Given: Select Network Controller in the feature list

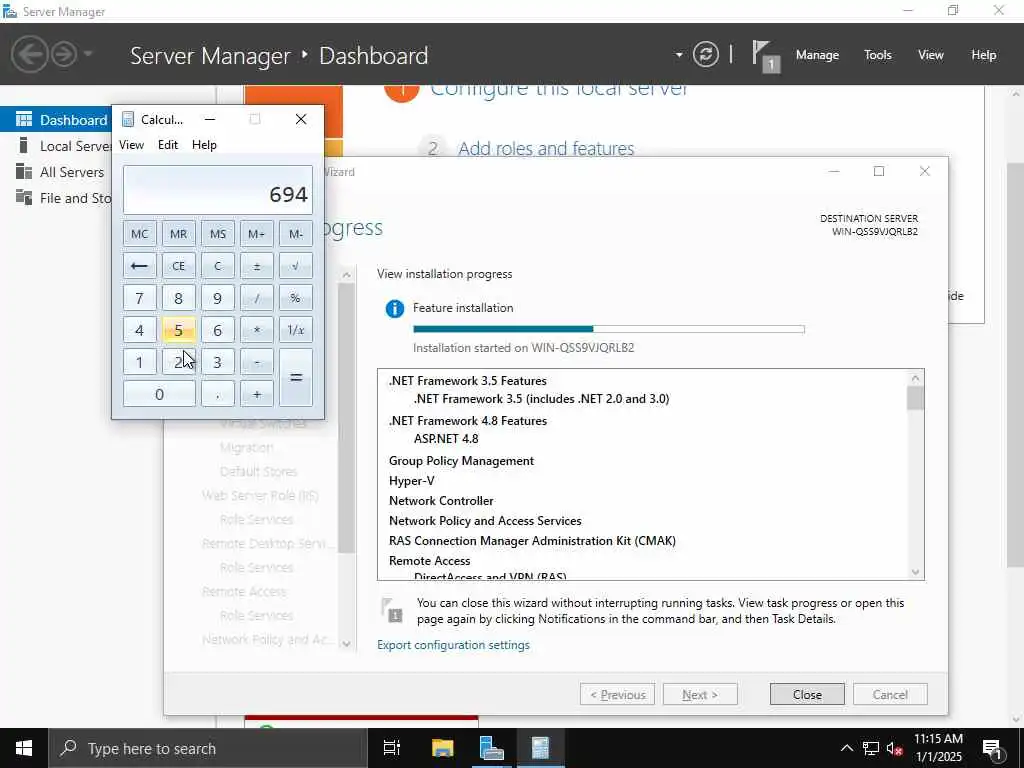Looking at the screenshot, I should 441,501.
